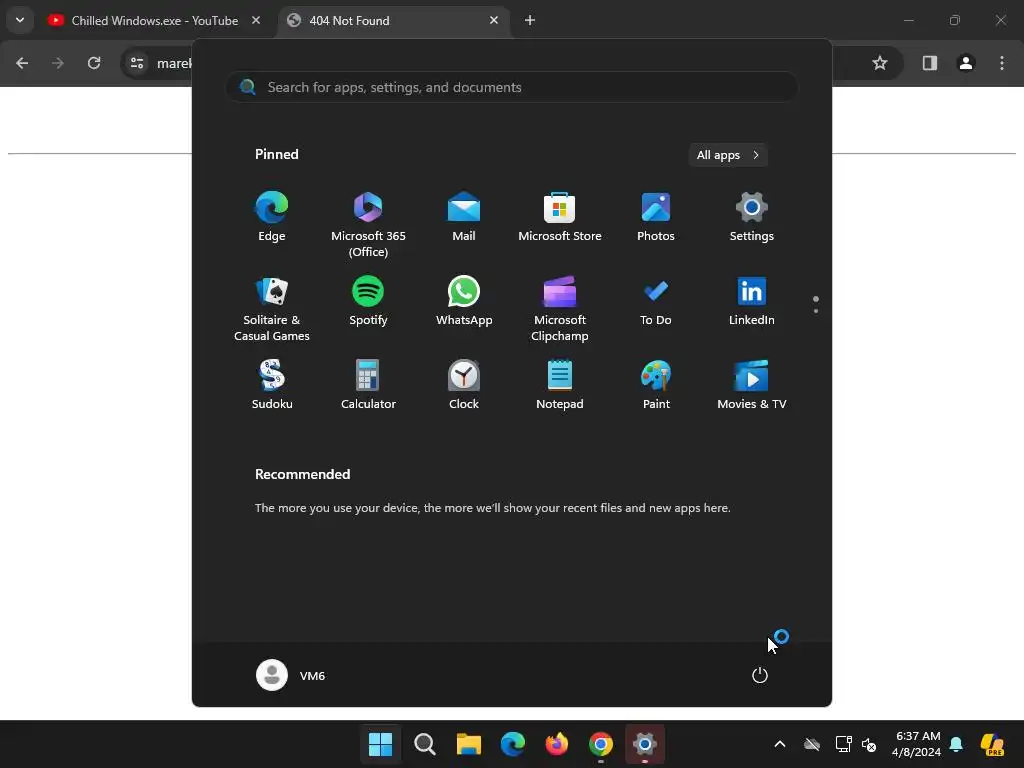Switch to Chilled Windows.exe YouTube tab

154,21
